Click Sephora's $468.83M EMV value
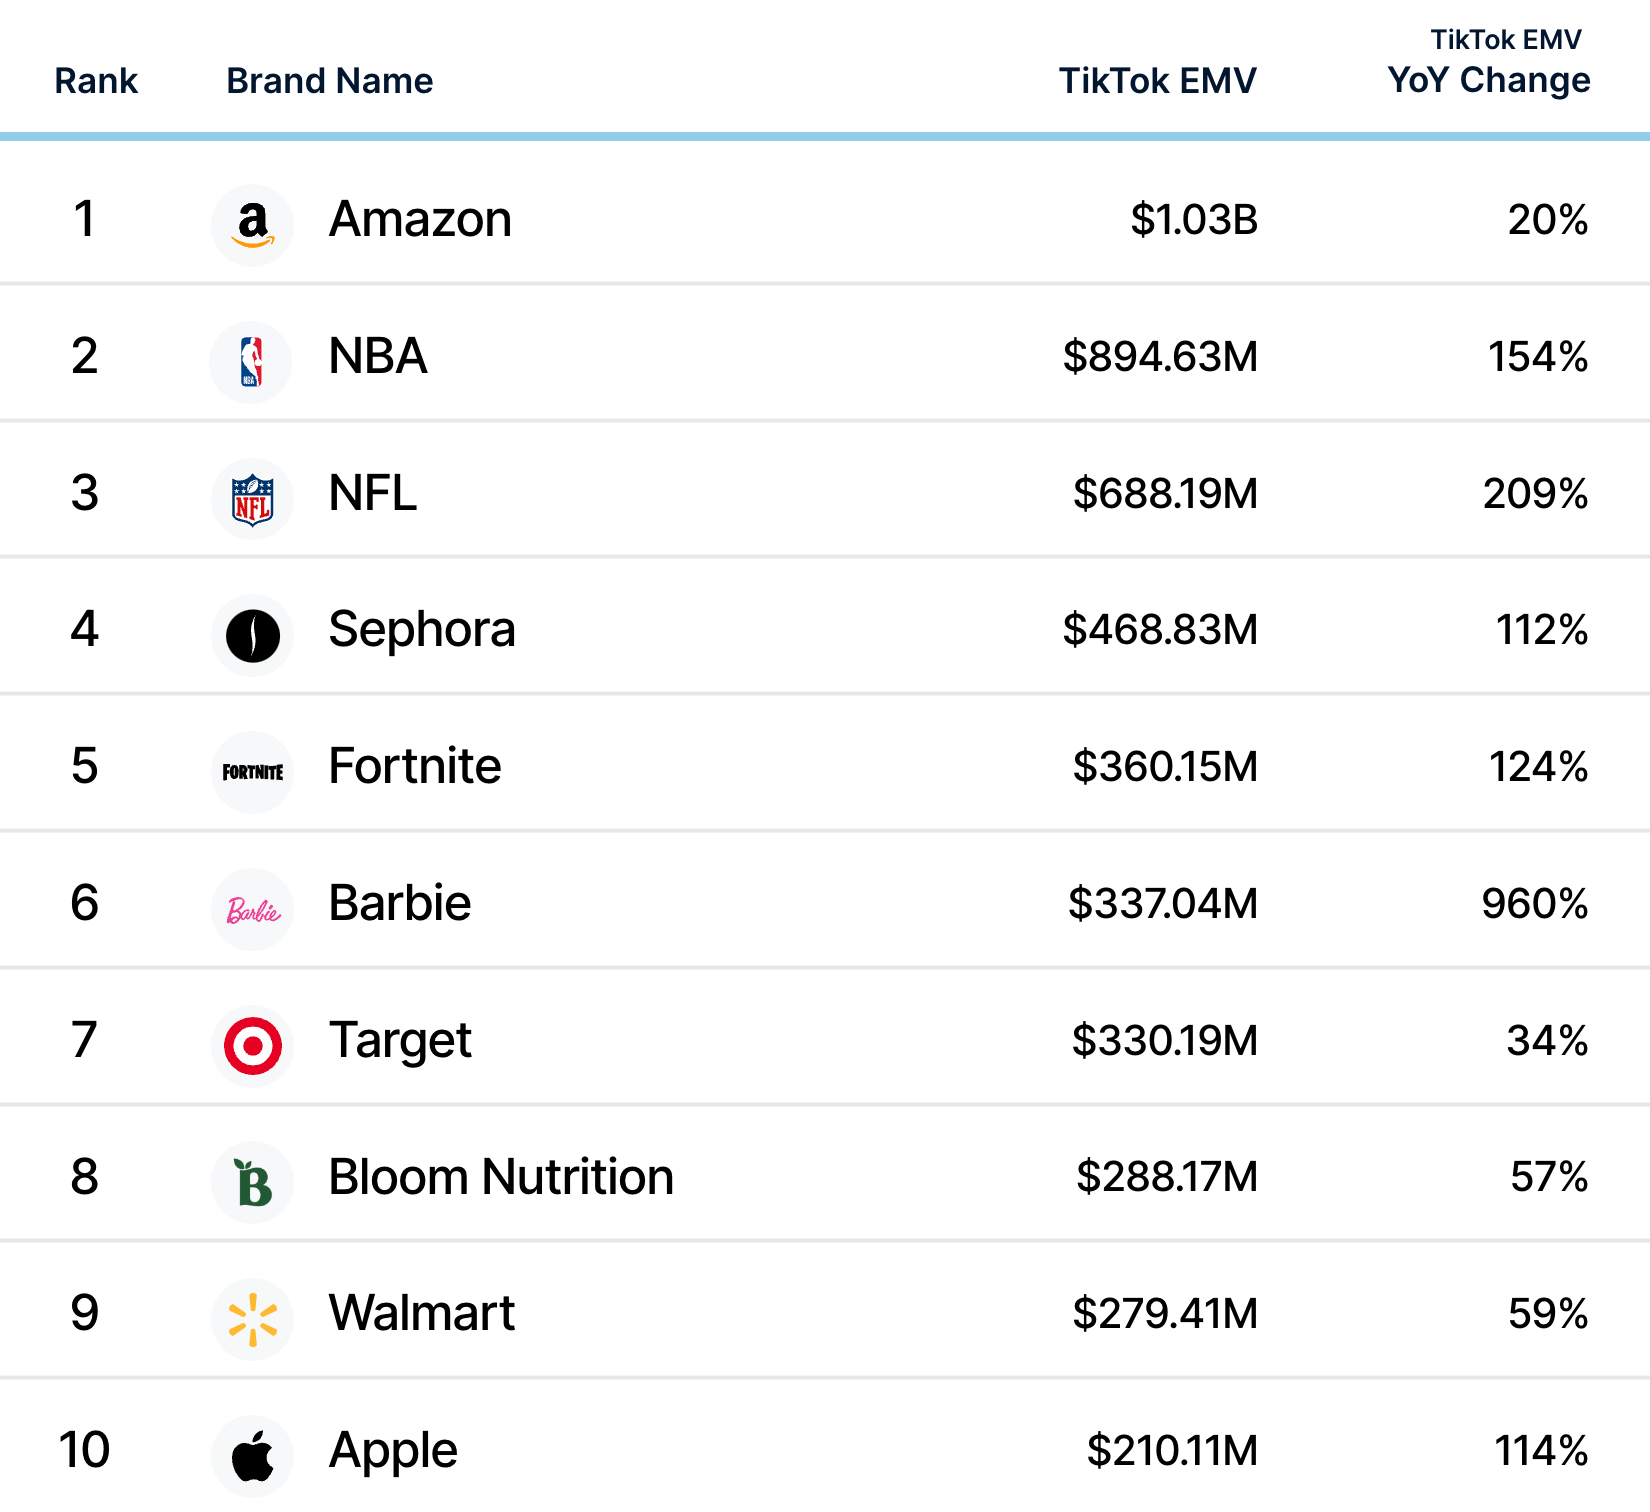This screenshot has width=1650, height=1512. click(1160, 630)
